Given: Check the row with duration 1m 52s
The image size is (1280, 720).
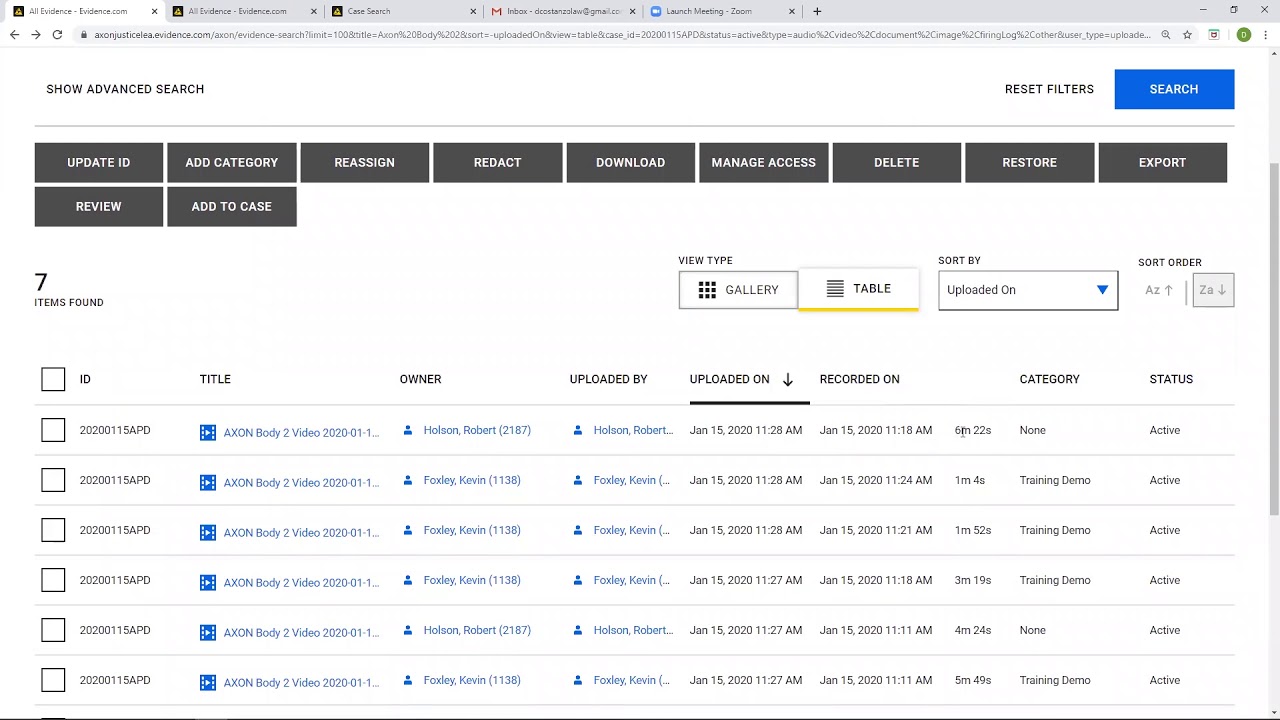Looking at the screenshot, I should (53, 530).
